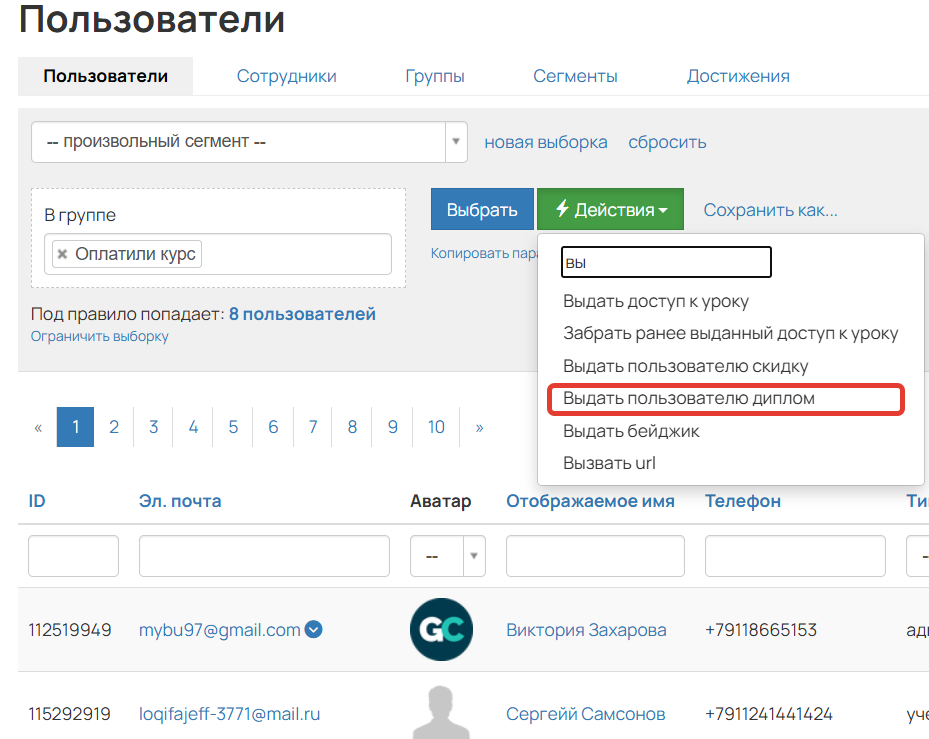Open the Группы tab
Screen dimensions: 929x739
point(435,76)
